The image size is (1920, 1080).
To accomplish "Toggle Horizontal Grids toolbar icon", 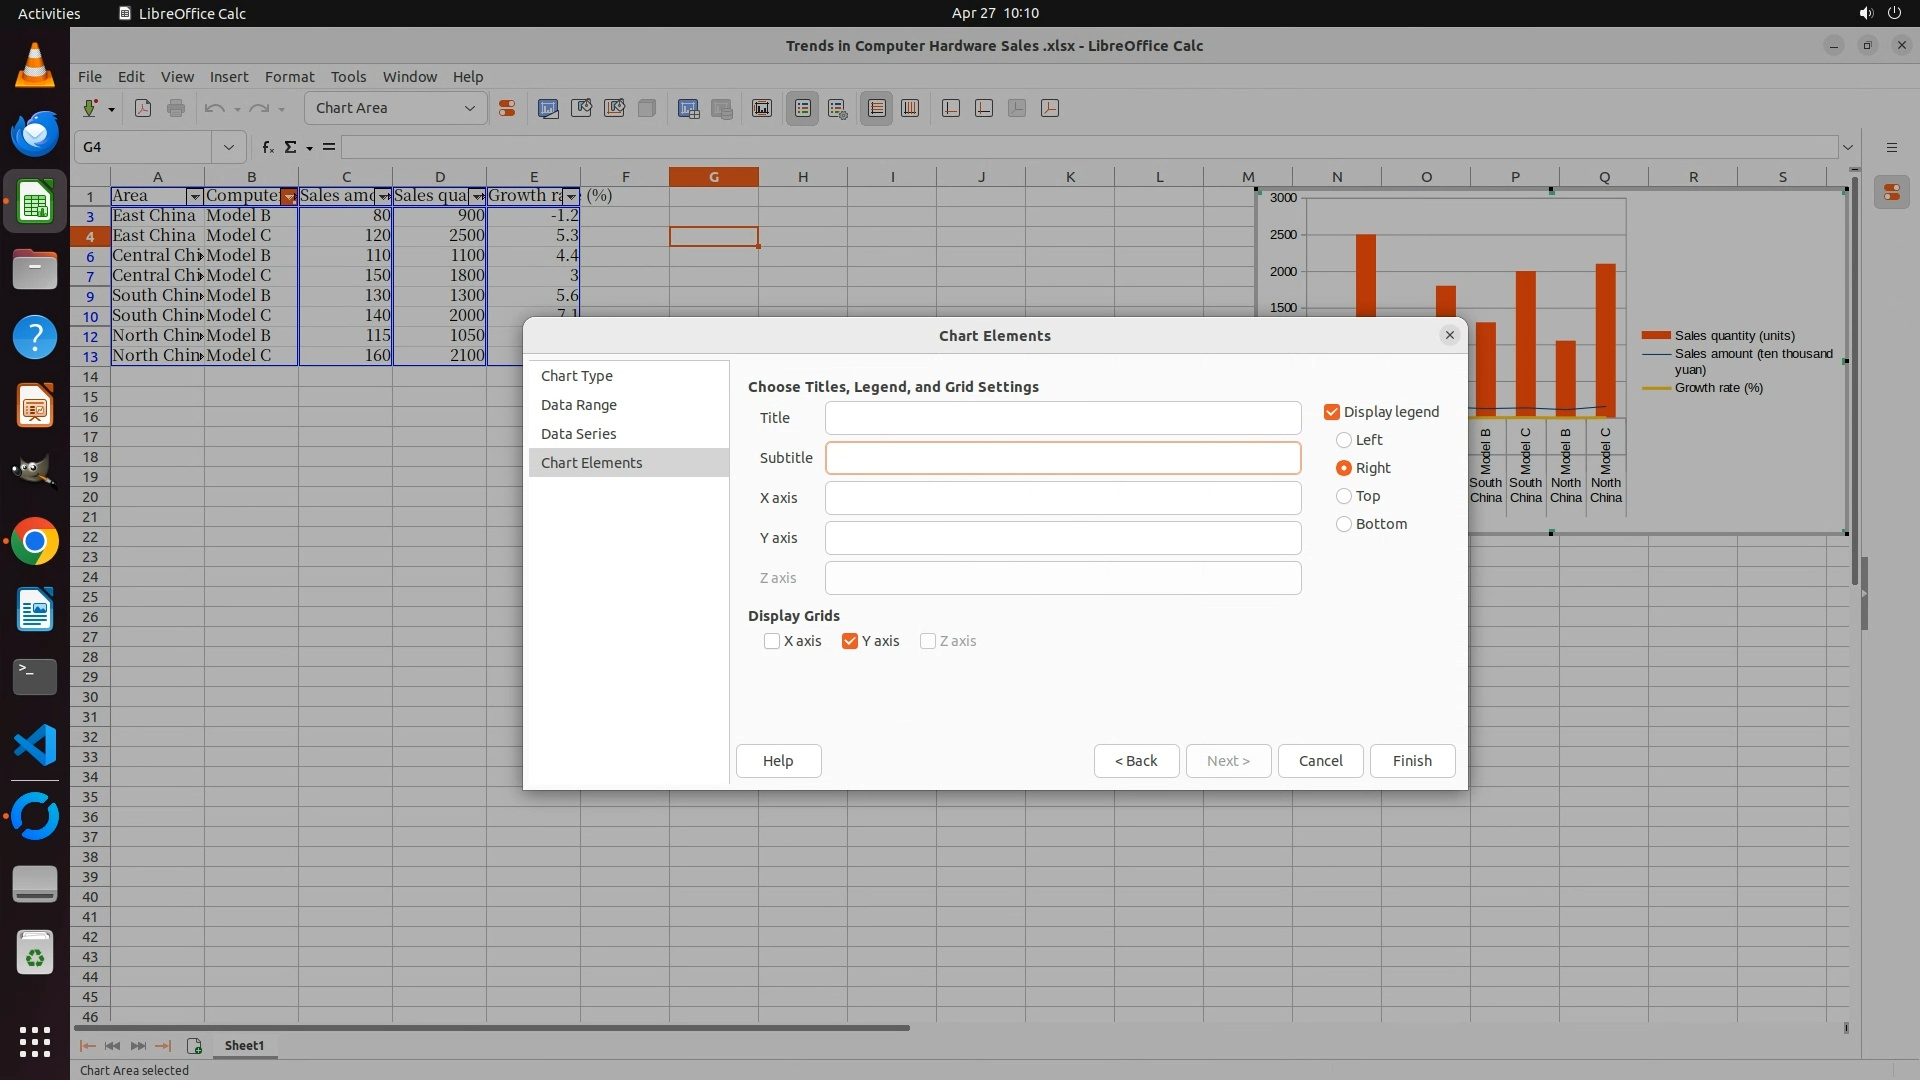I will click(876, 108).
